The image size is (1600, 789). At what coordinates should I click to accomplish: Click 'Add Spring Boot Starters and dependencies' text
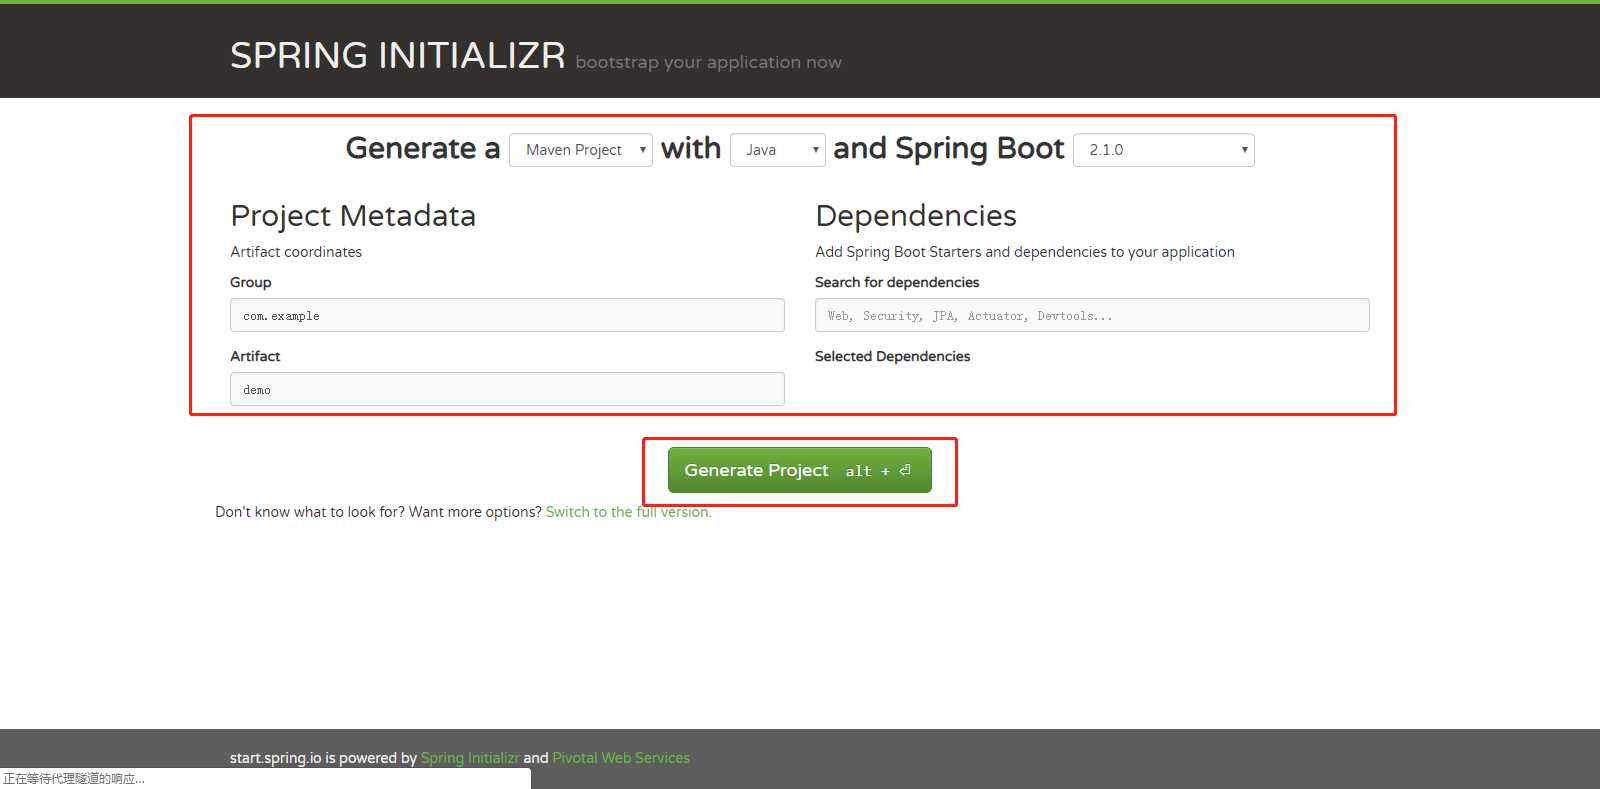point(1025,252)
